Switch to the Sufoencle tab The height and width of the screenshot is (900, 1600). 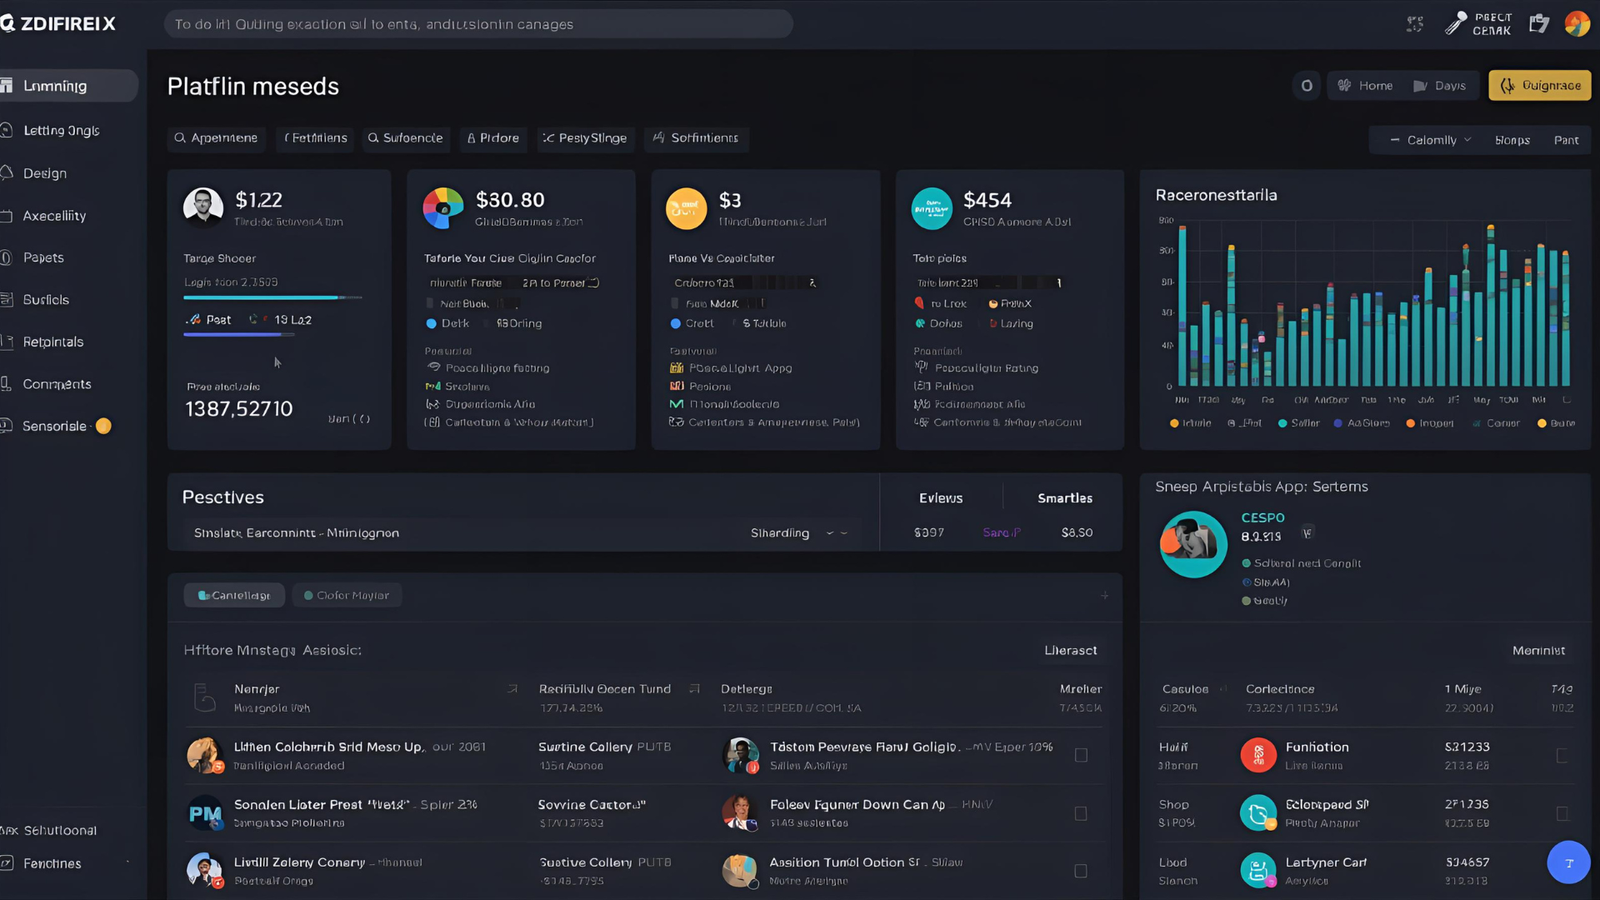click(405, 138)
